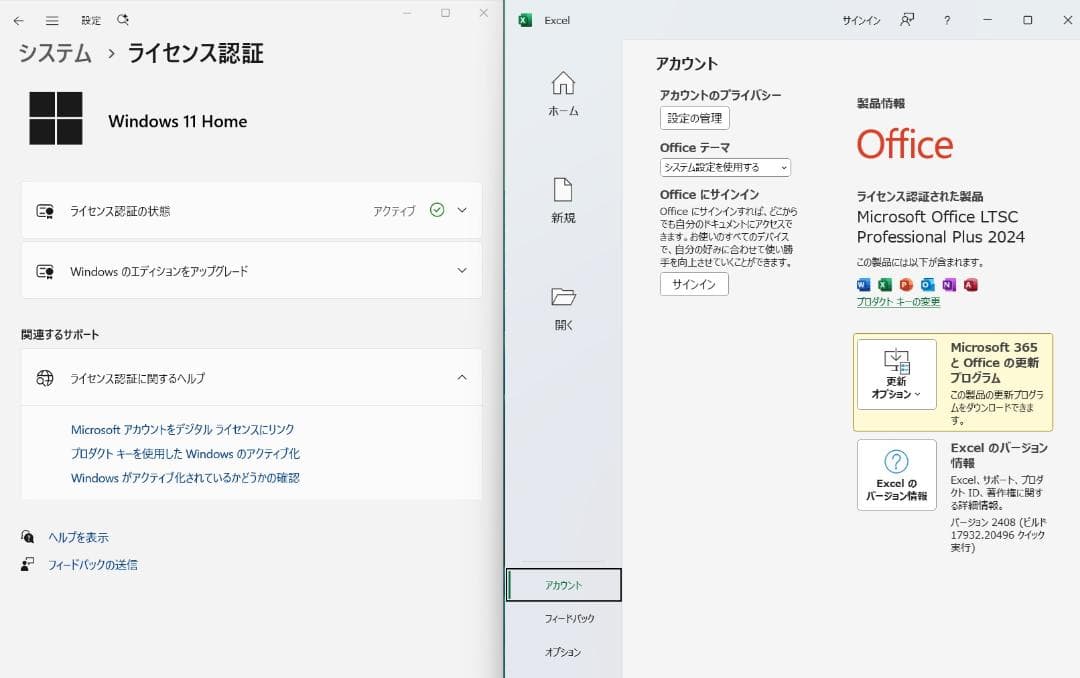1080x678 pixels.
Task: Click the PowerPoint product icon
Action: [x=905, y=285]
